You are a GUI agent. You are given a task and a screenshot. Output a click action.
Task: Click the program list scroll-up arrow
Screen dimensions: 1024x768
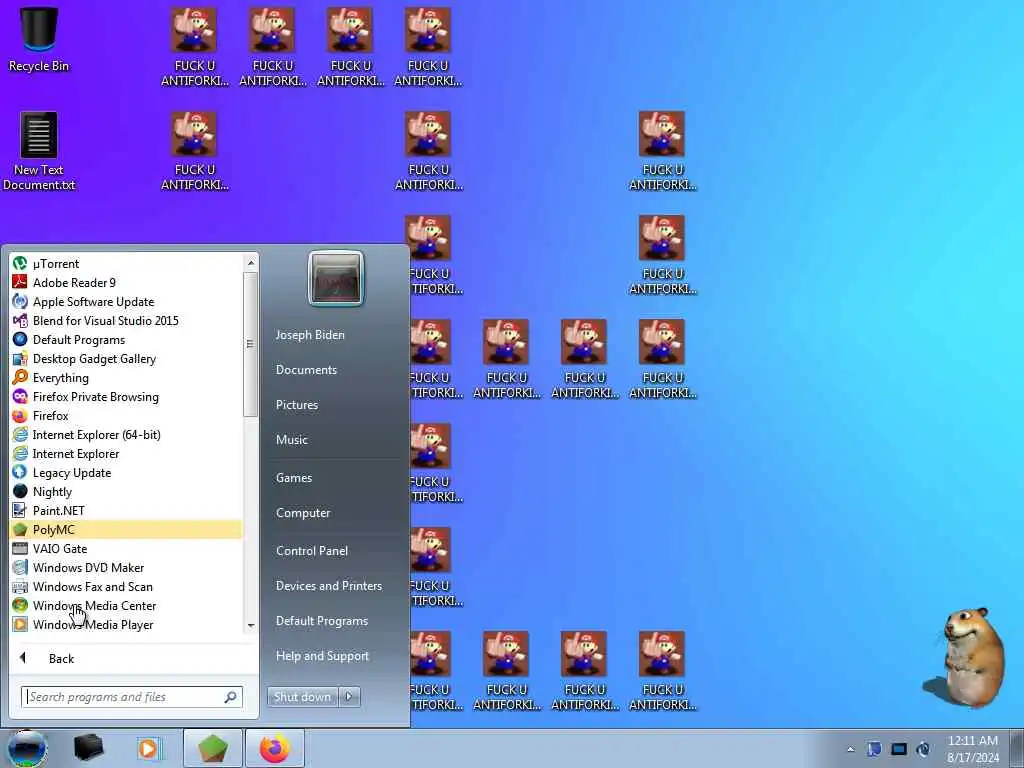[251, 263]
